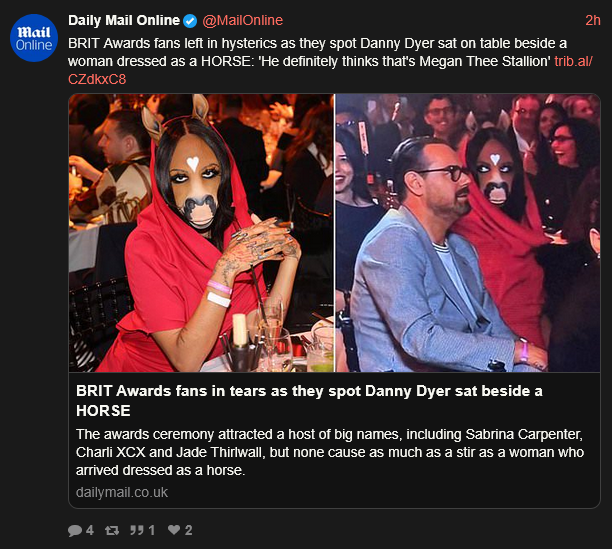612x549 pixels.
Task: Click the 2h timestamp
Action: pos(592,20)
